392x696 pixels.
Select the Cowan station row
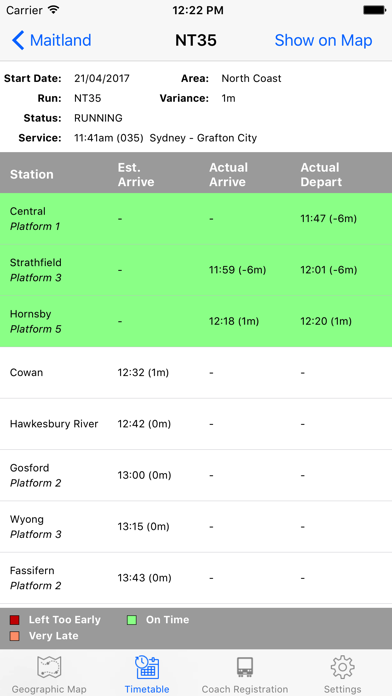point(196,373)
